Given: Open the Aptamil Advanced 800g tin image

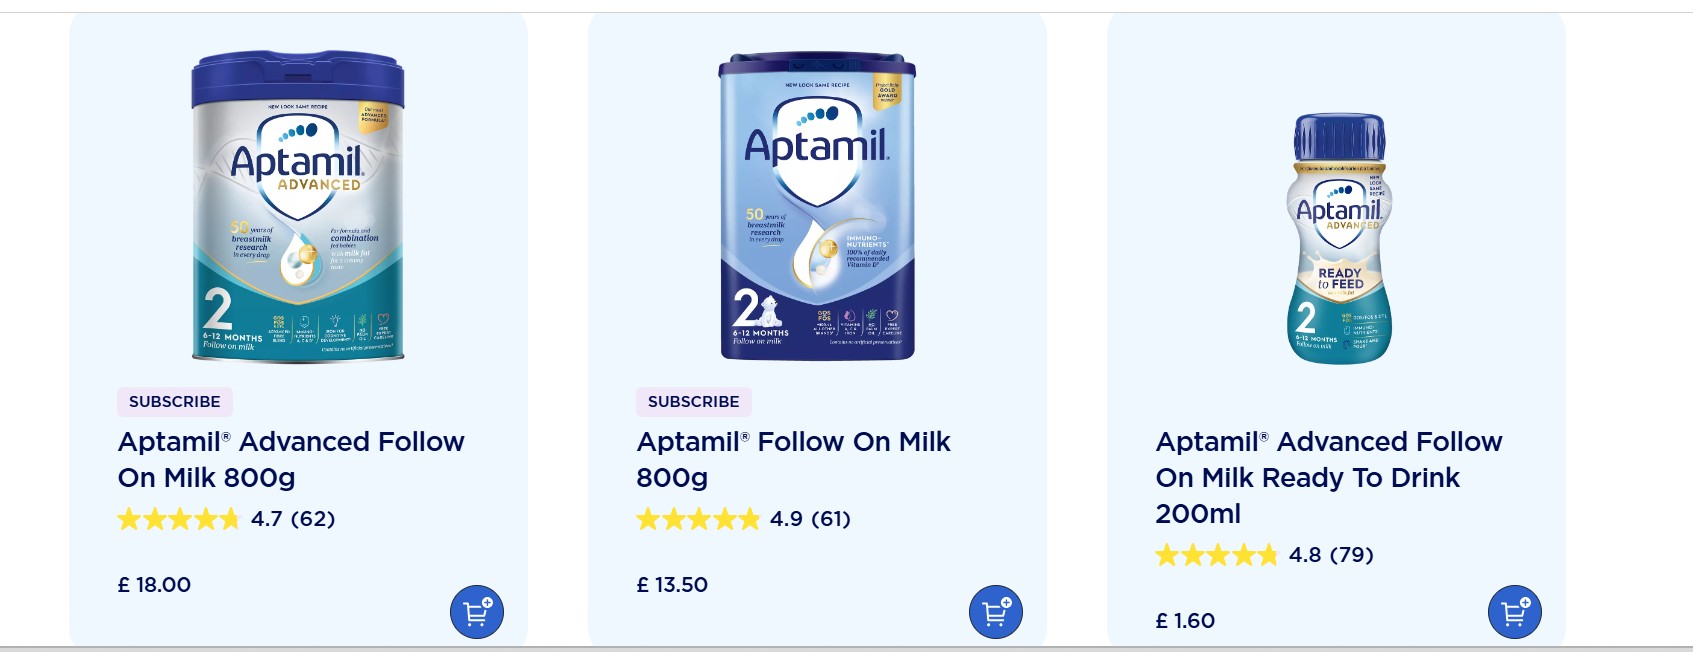Looking at the screenshot, I should coord(298,207).
